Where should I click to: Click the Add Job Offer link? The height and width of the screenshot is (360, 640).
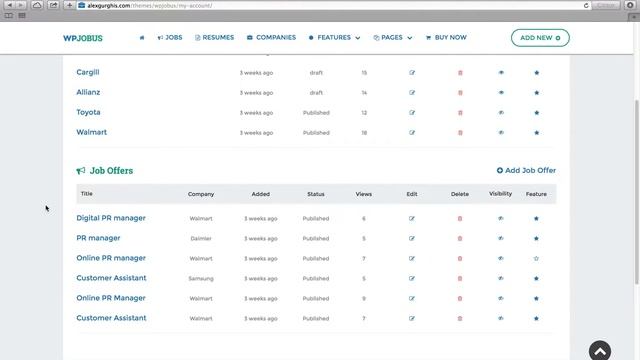(526, 171)
